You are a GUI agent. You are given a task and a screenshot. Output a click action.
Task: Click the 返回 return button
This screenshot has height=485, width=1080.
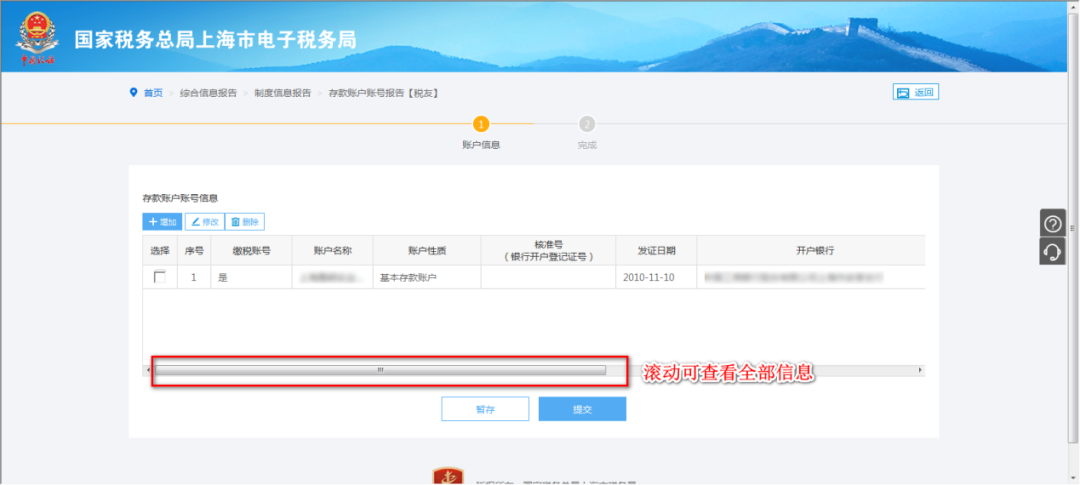[x=915, y=92]
